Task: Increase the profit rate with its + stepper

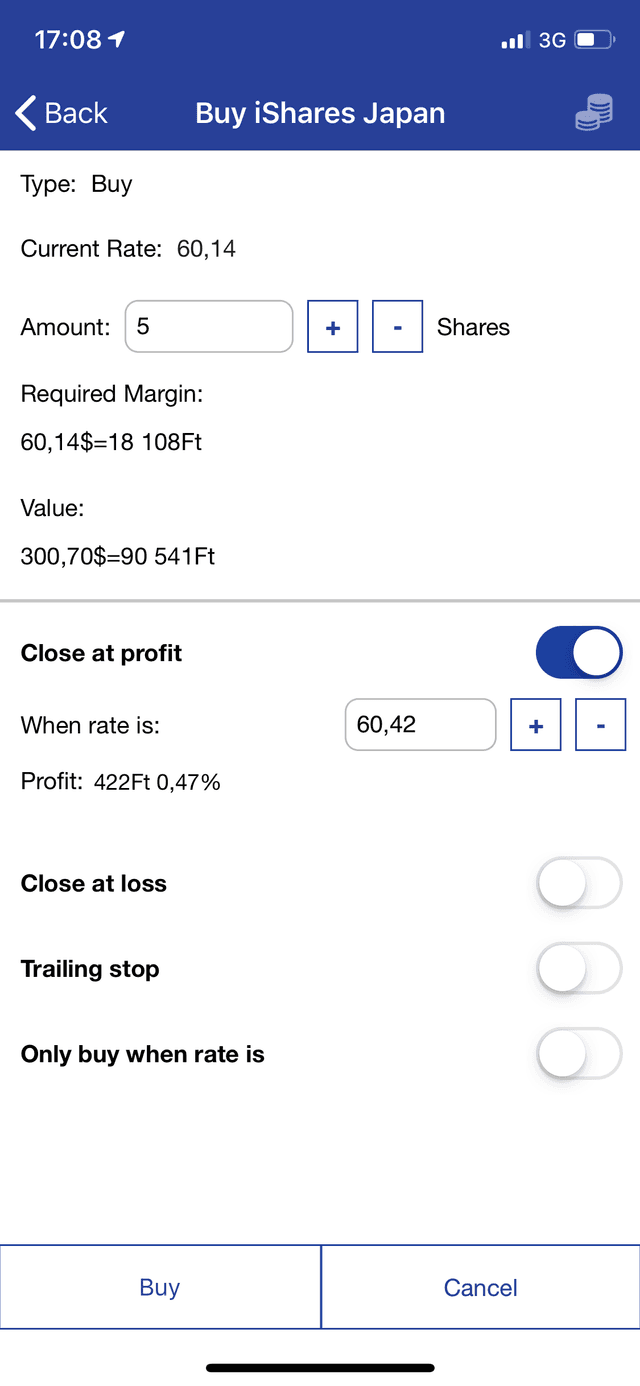Action: pyautogui.click(x=536, y=724)
